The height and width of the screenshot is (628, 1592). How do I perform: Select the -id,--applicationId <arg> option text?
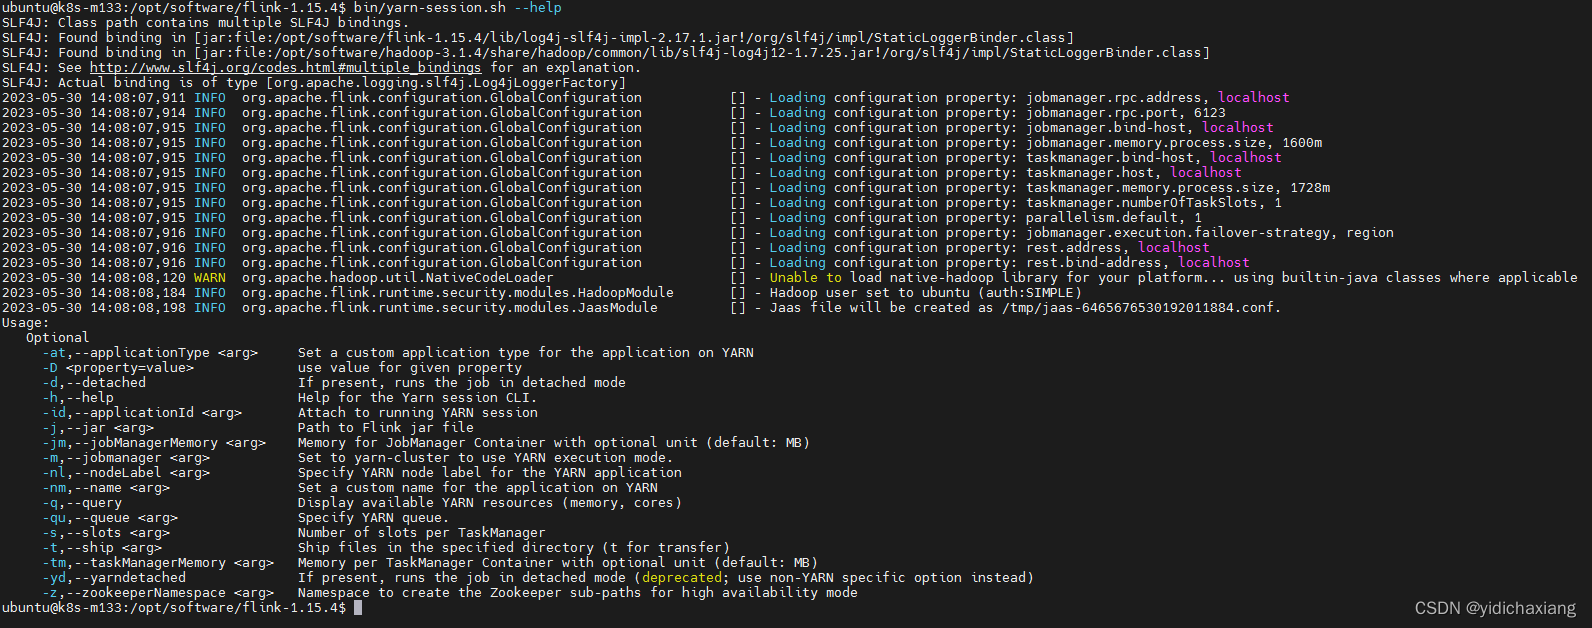142,413
